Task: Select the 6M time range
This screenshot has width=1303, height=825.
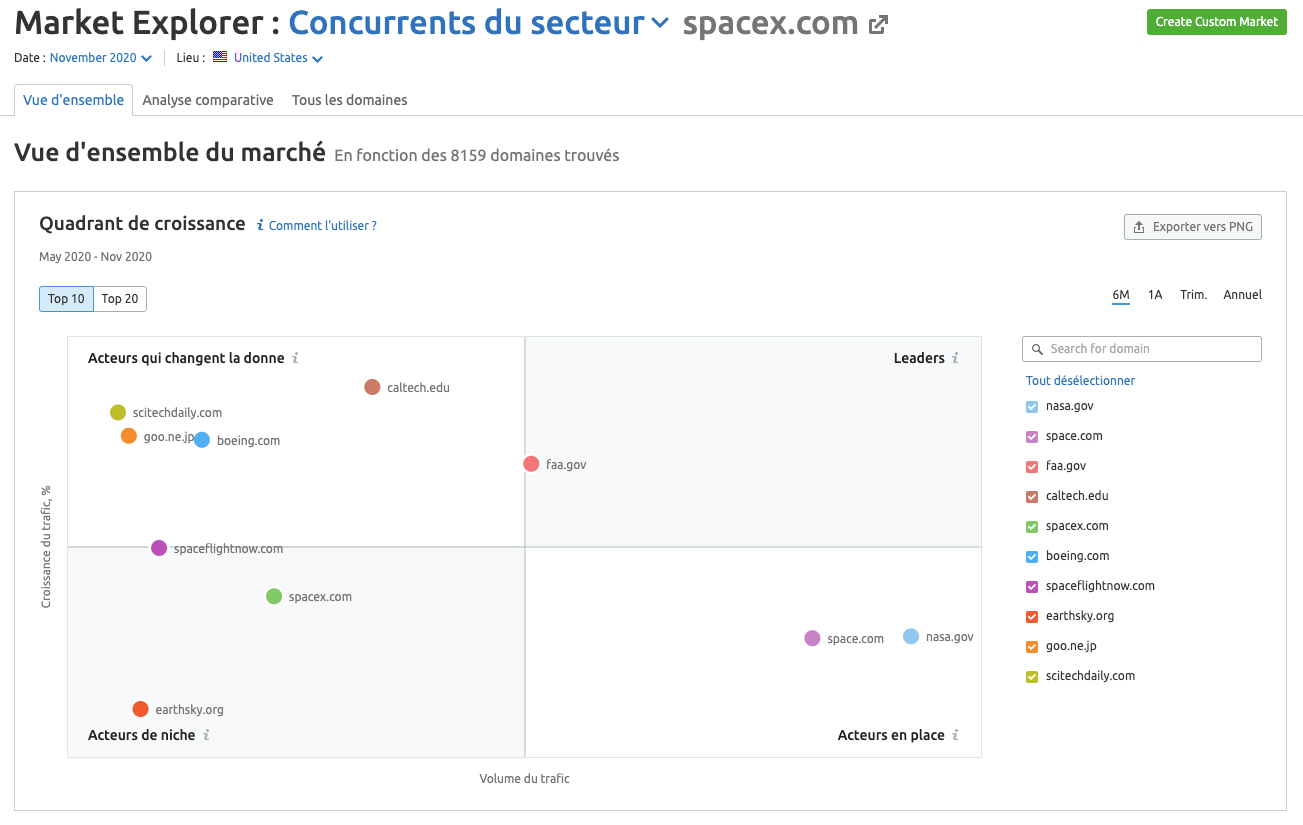Action: [1121, 295]
